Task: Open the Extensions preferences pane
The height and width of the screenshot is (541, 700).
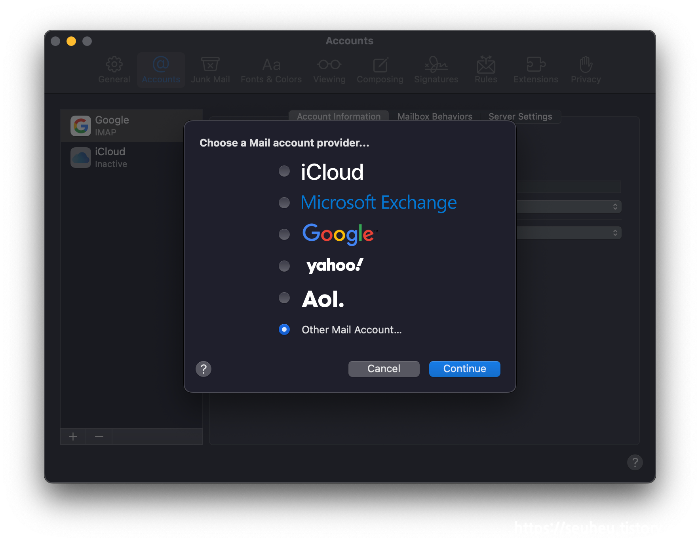Action: click(x=536, y=70)
